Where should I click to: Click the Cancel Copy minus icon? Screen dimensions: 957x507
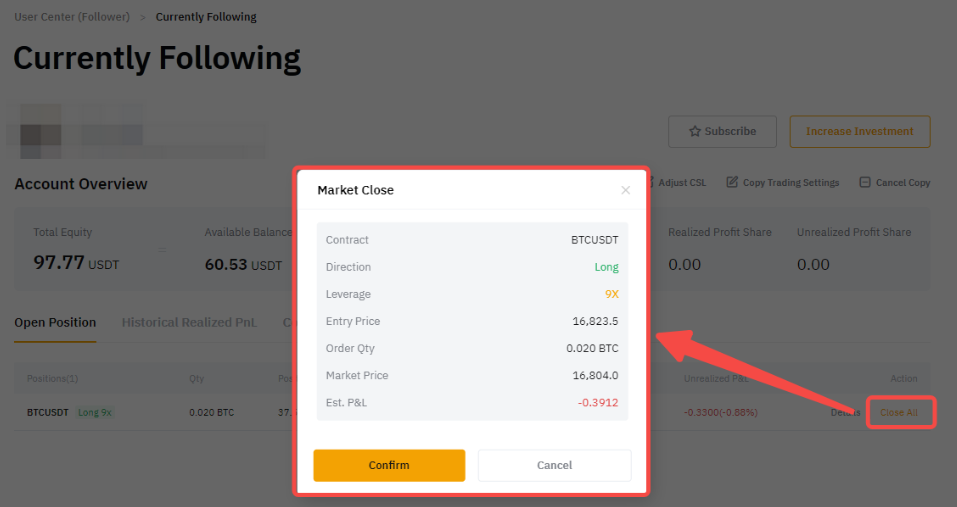point(863,183)
